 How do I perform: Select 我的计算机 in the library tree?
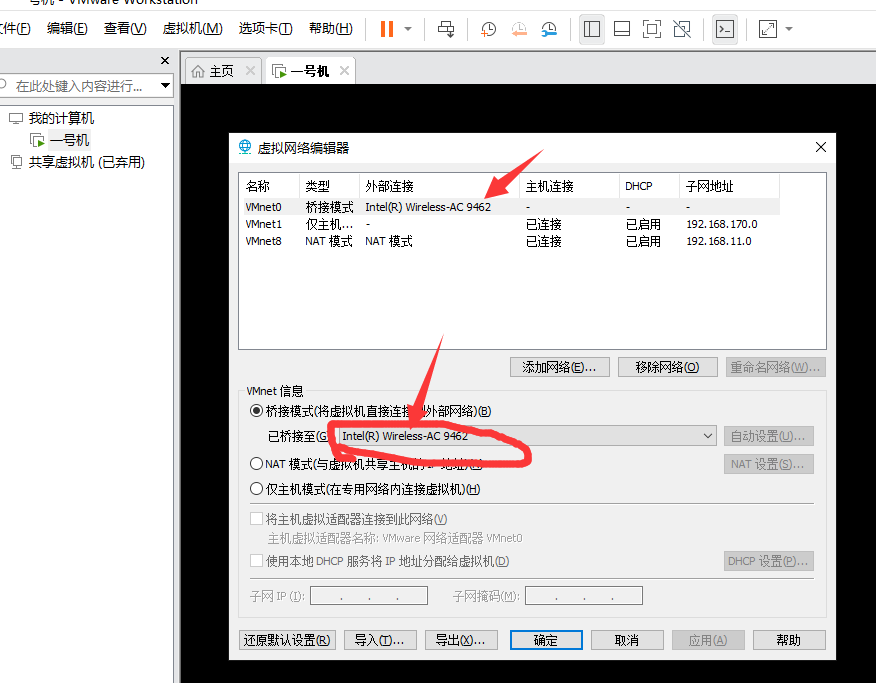[x=61, y=118]
